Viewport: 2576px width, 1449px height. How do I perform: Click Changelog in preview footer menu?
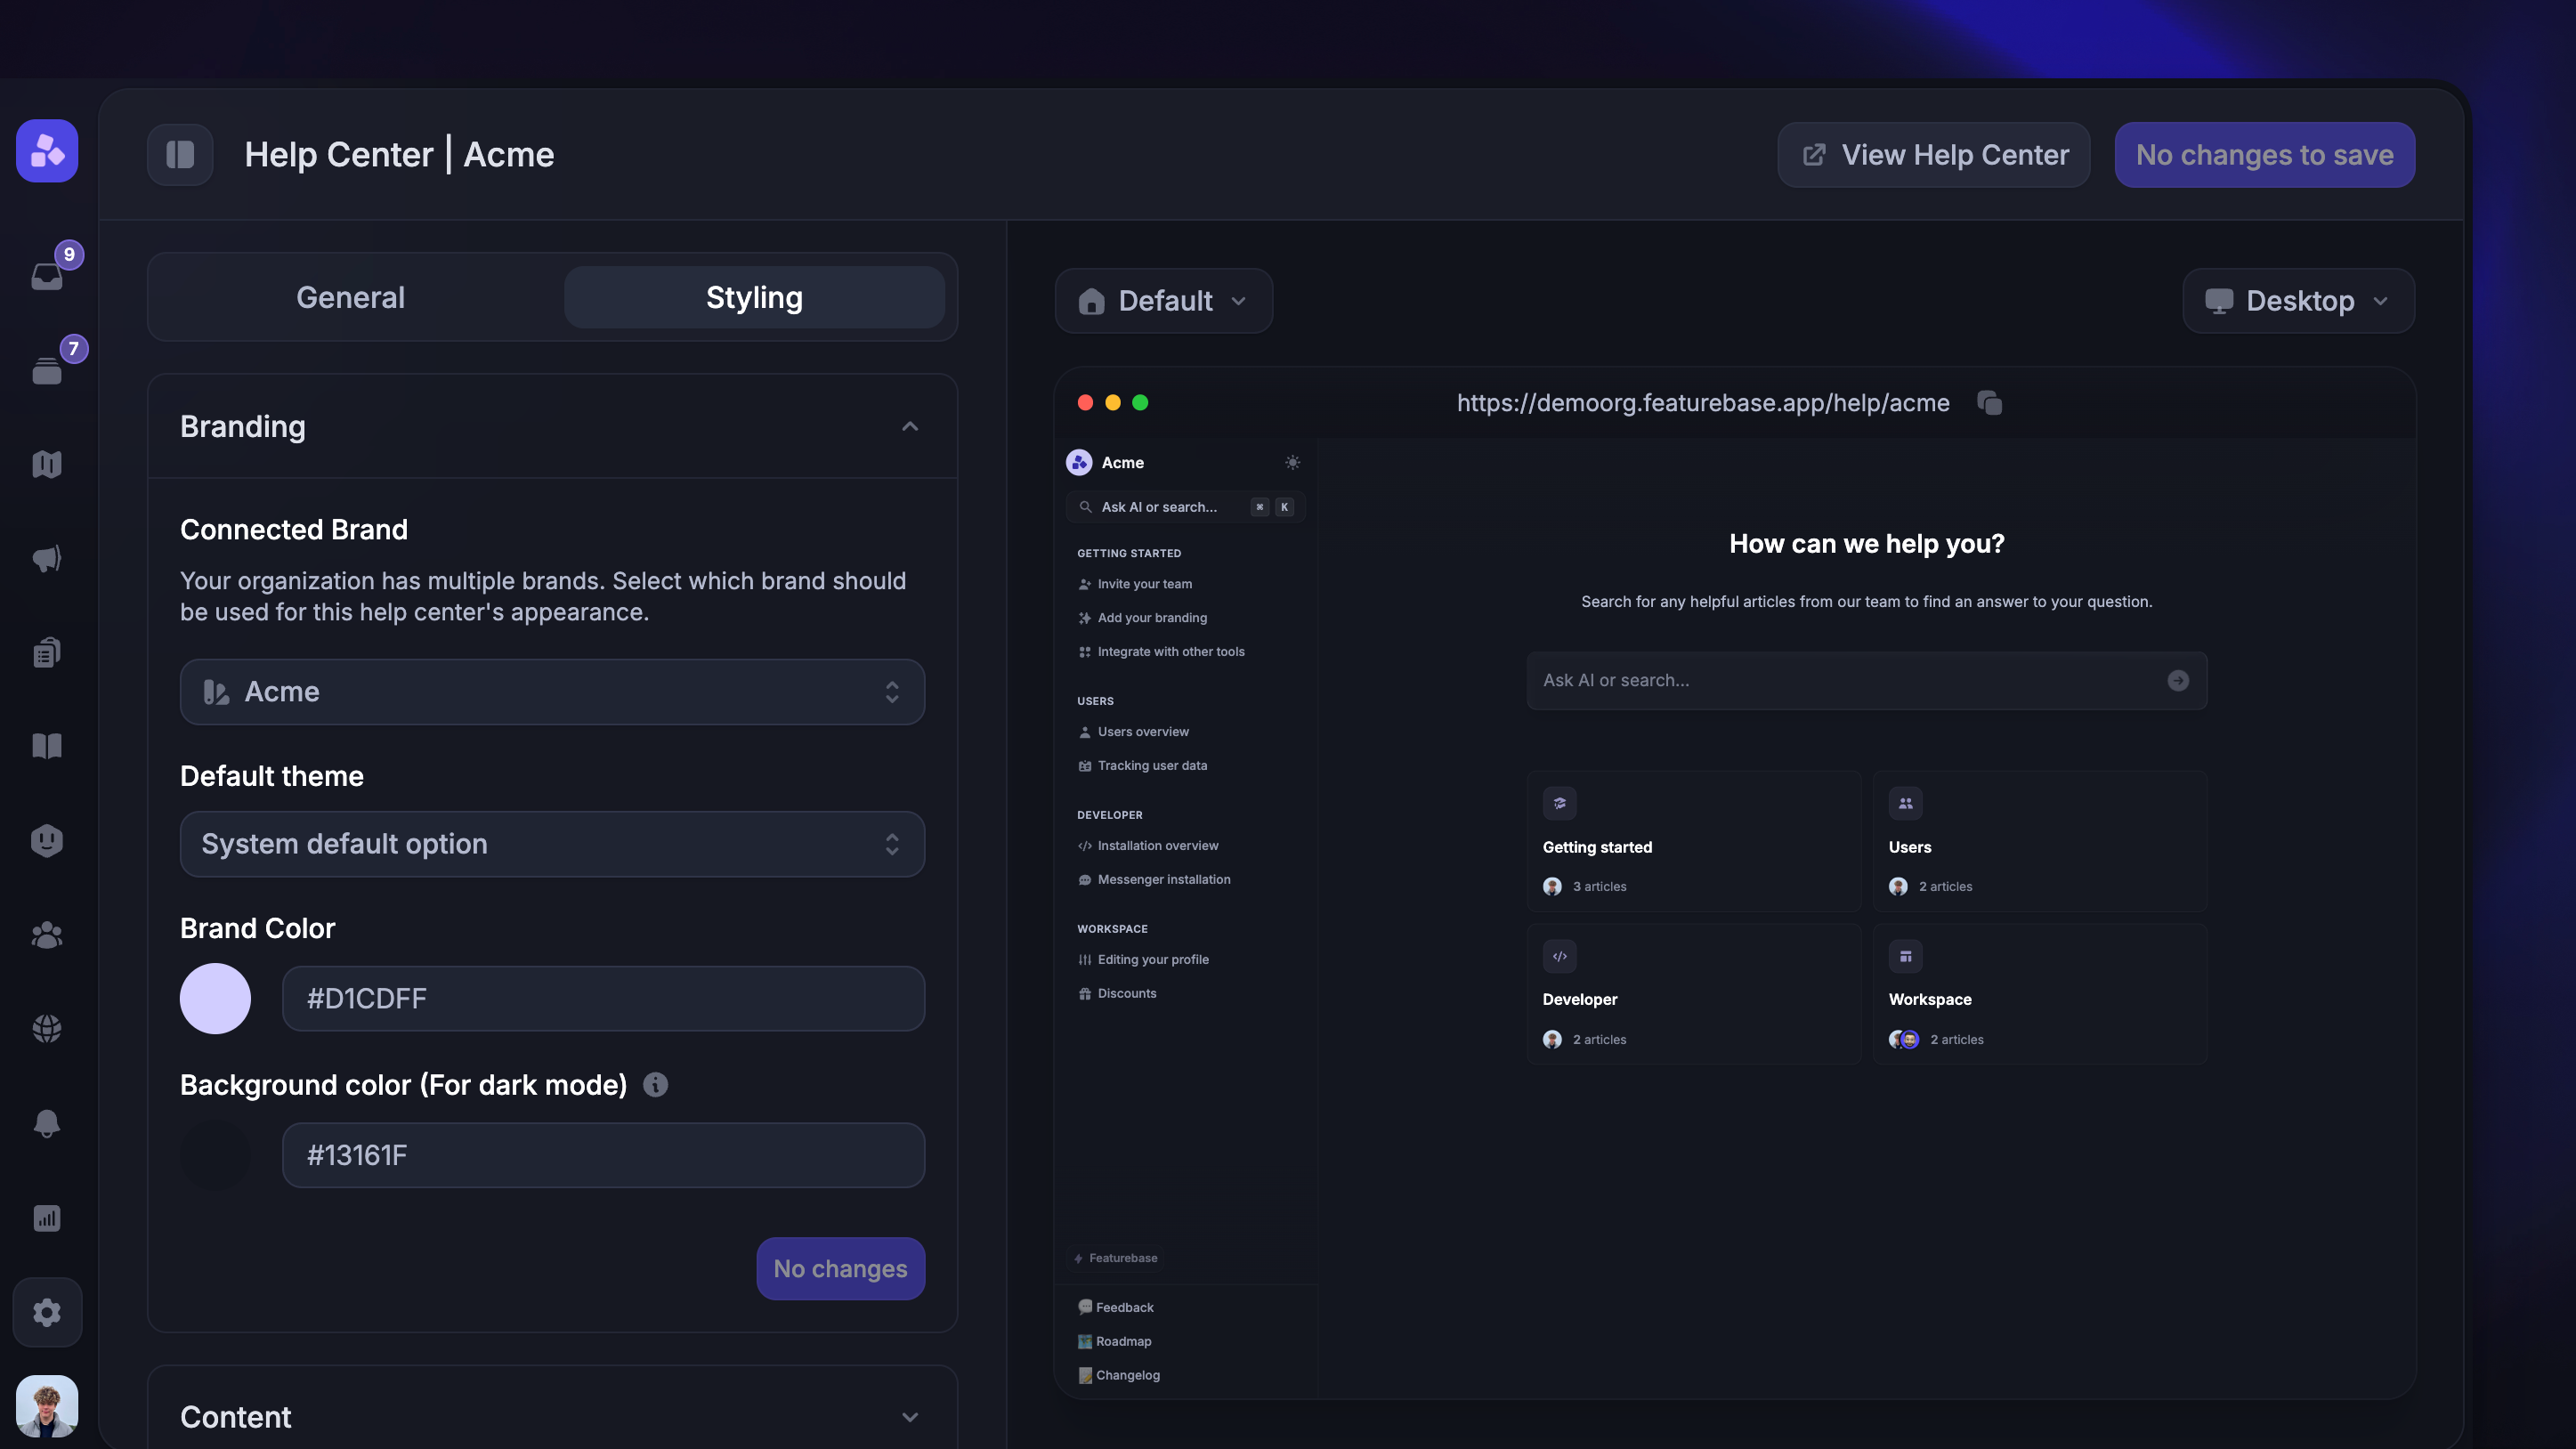pos(1119,1375)
